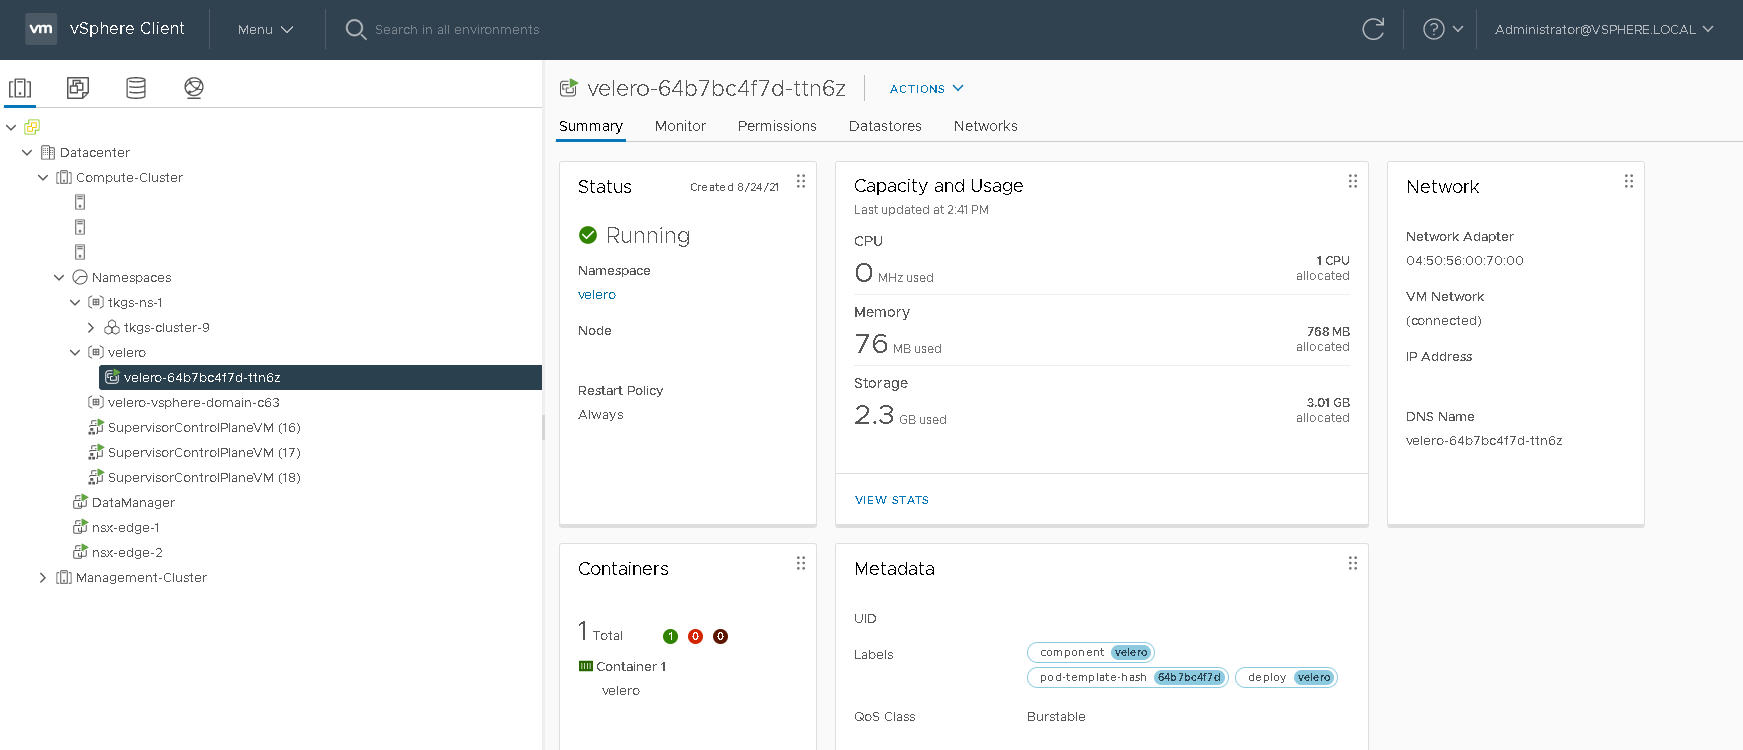Image resolution: width=1743 pixels, height=750 pixels.
Task: Open the Networking view icon
Action: point(194,88)
